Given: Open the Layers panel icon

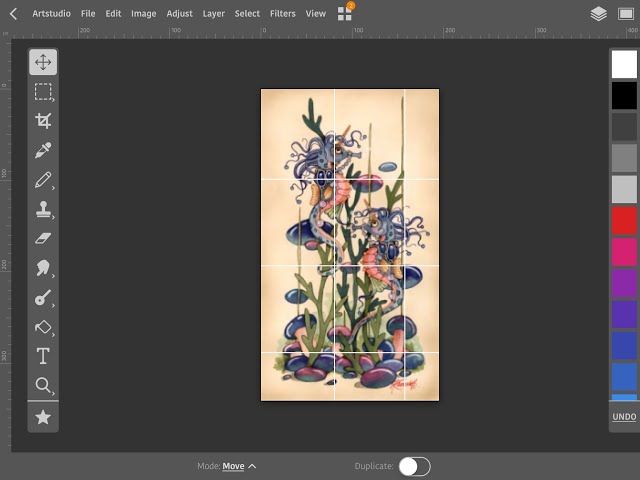Looking at the screenshot, I should pyautogui.click(x=598, y=14).
